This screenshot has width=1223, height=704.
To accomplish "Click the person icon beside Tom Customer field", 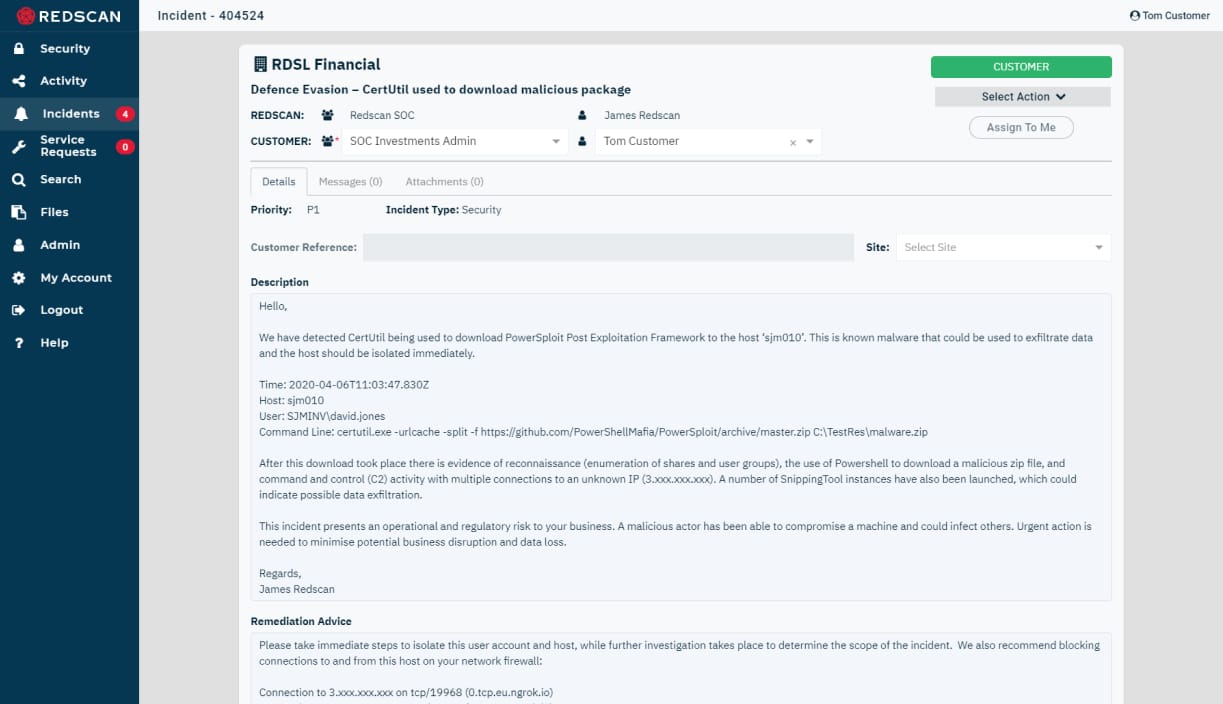I will click(x=582, y=142).
